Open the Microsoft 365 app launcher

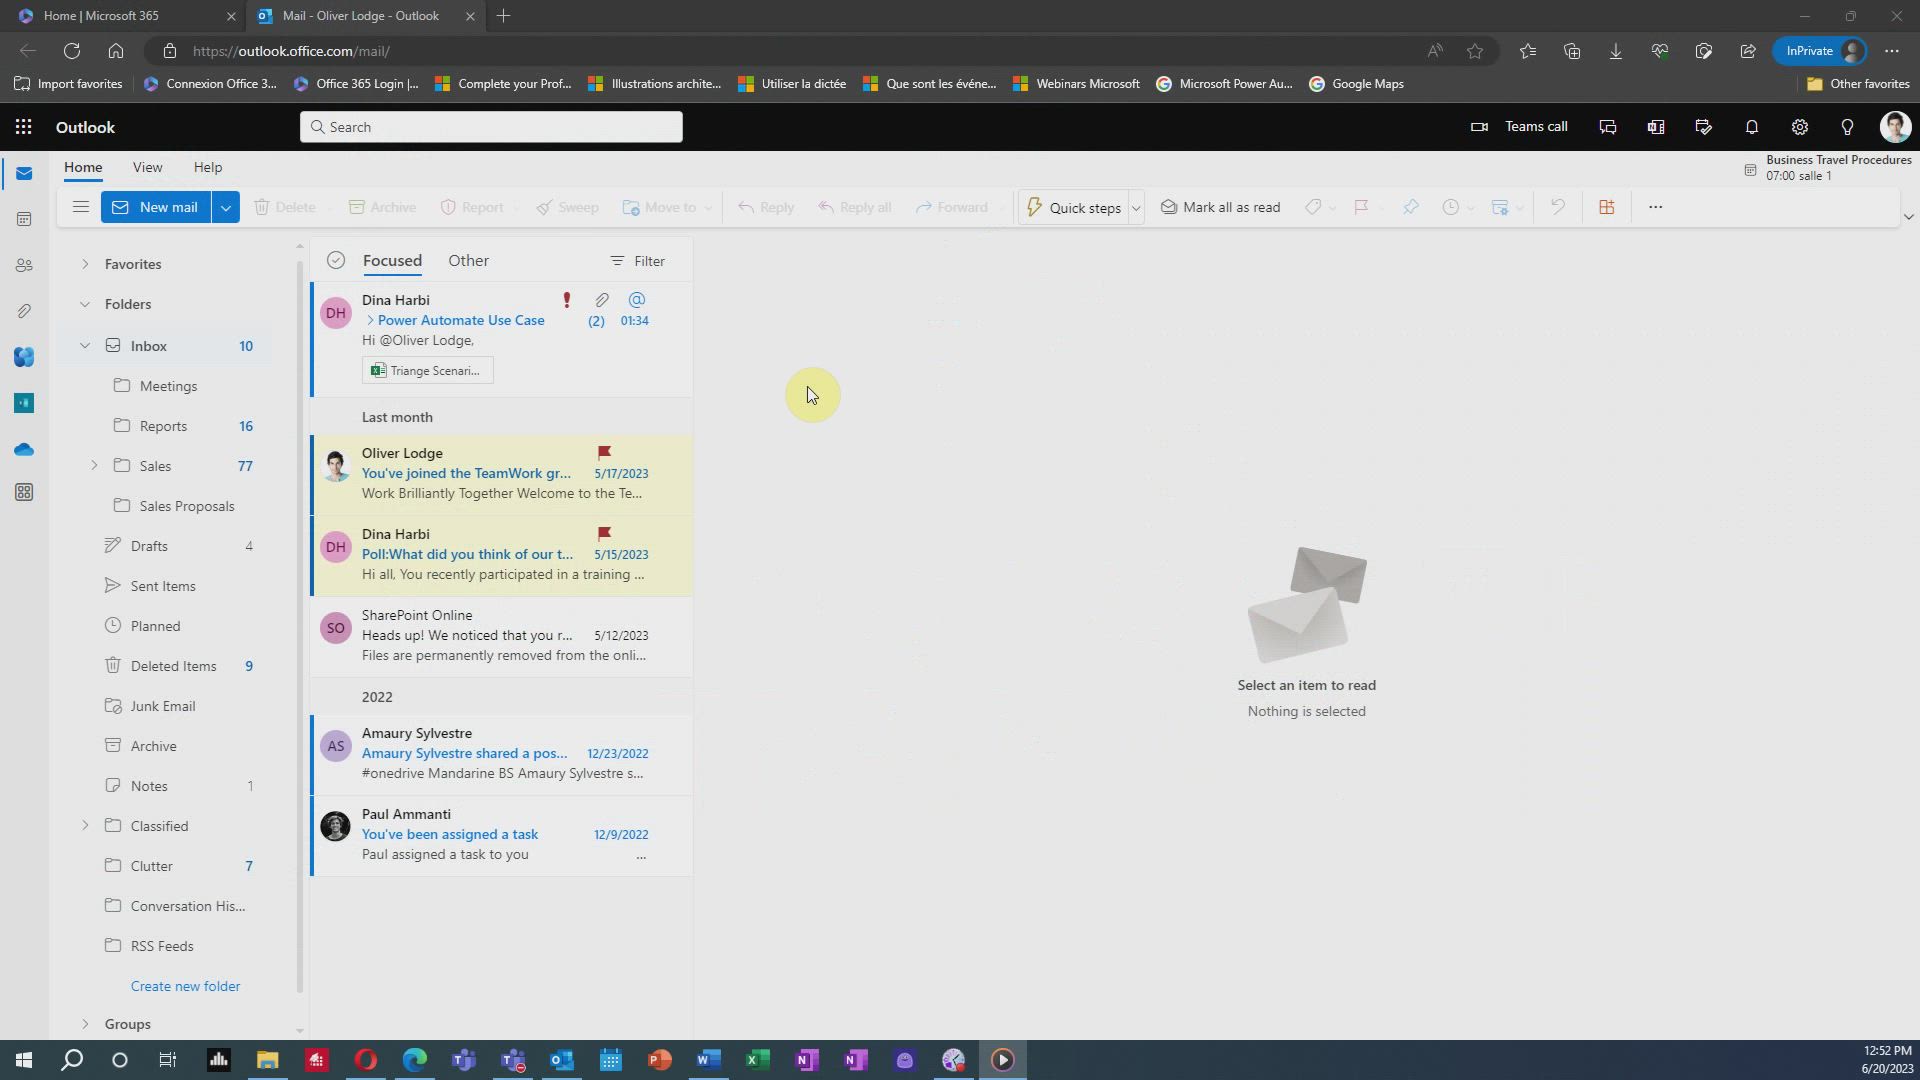point(23,127)
